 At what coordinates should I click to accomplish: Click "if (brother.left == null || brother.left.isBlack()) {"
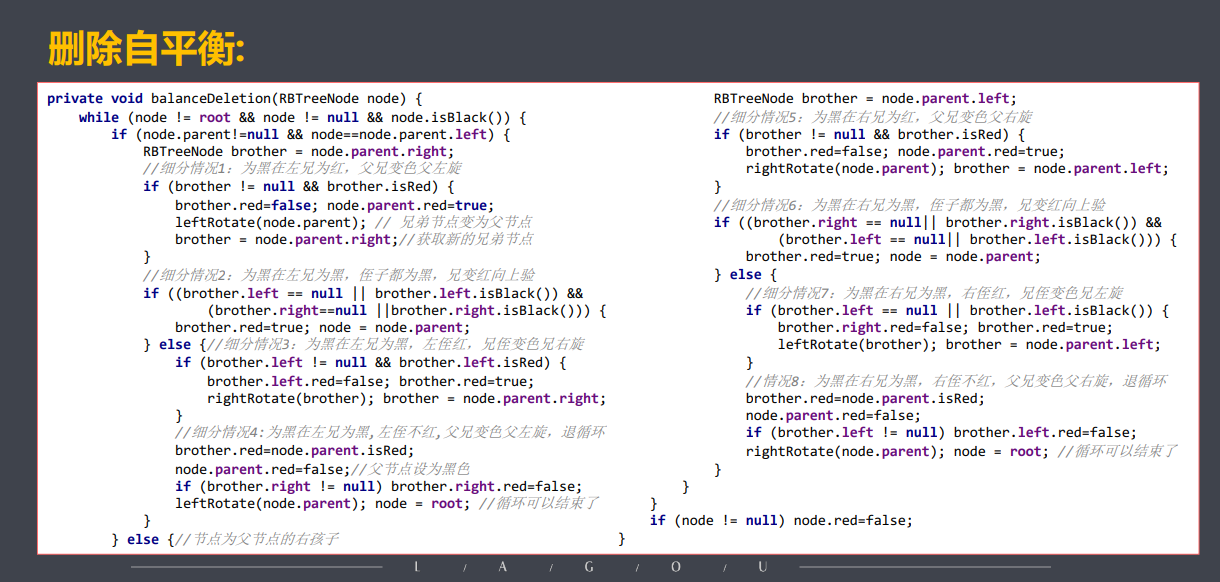pos(957,310)
